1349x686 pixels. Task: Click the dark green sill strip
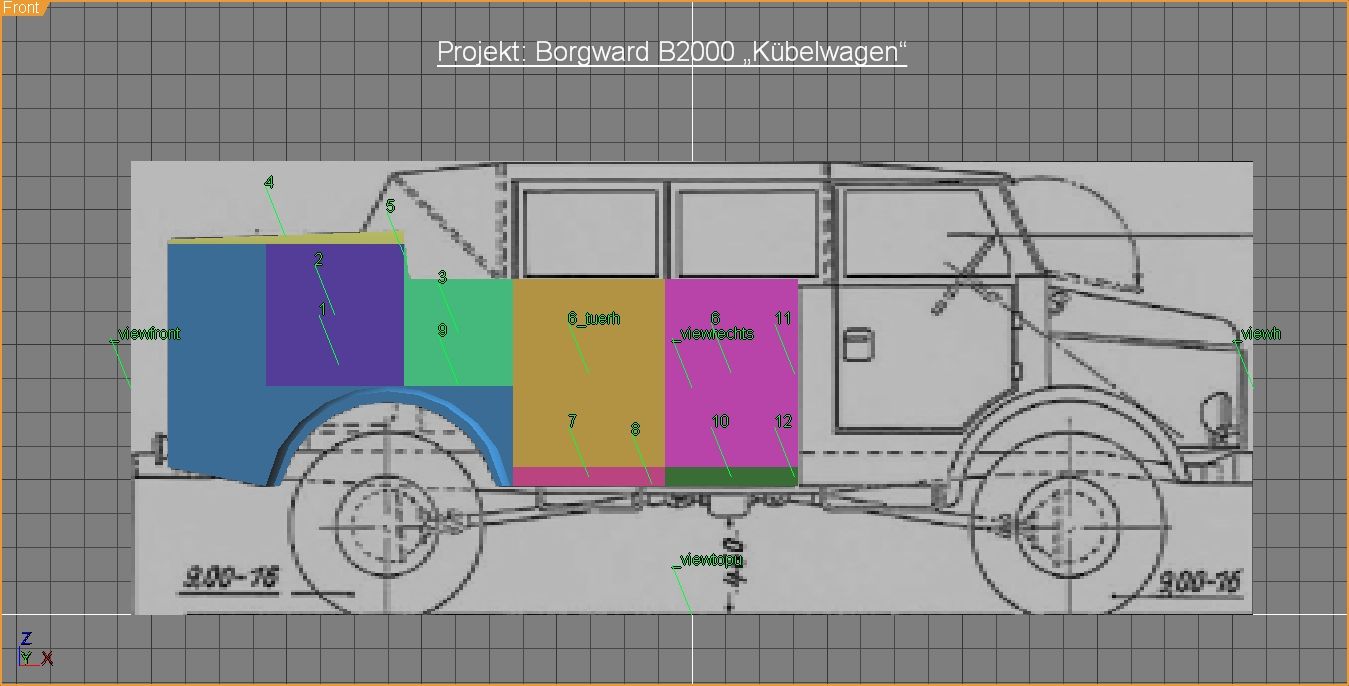(x=731, y=476)
